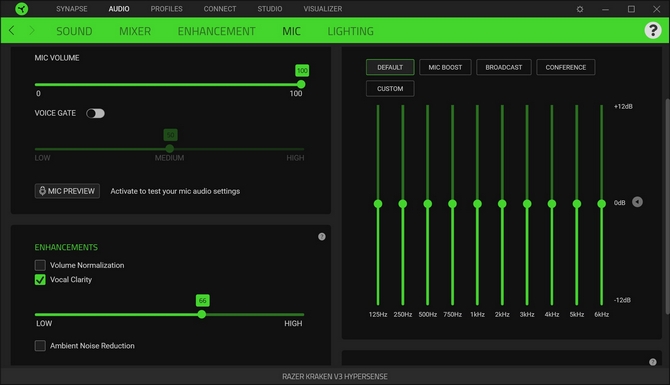The height and width of the screenshot is (385, 670).
Task: Click the 4kHz equalizer band handle
Action: [x=552, y=204]
